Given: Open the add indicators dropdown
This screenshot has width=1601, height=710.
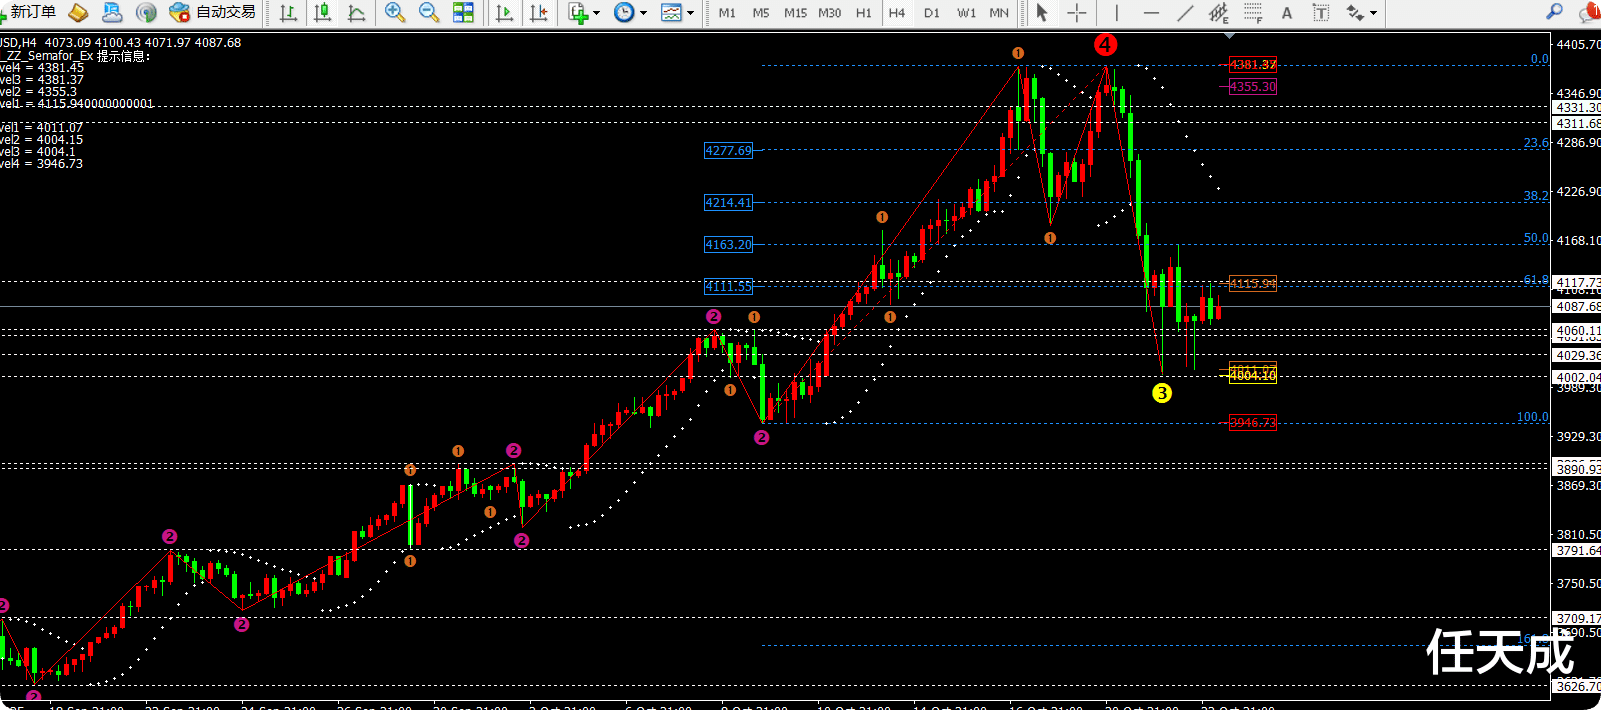Looking at the screenshot, I should [584, 12].
